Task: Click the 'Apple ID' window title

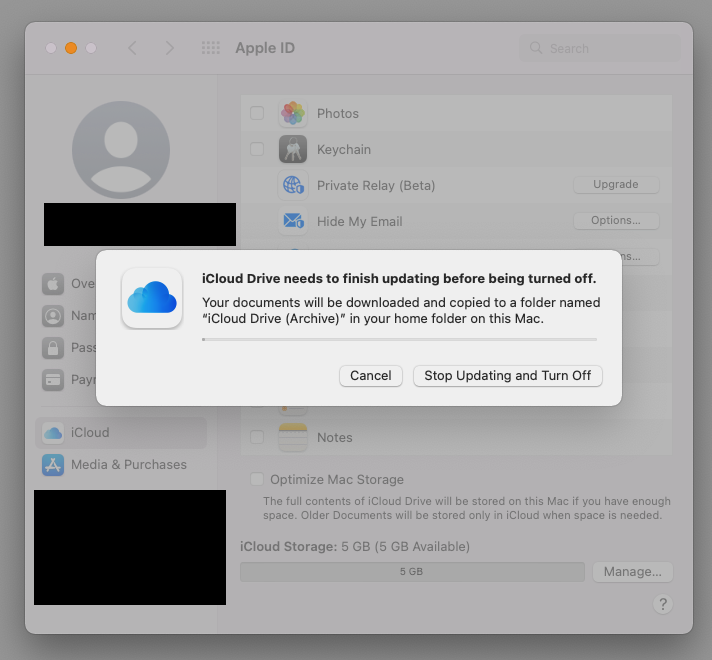Action: 265,48
